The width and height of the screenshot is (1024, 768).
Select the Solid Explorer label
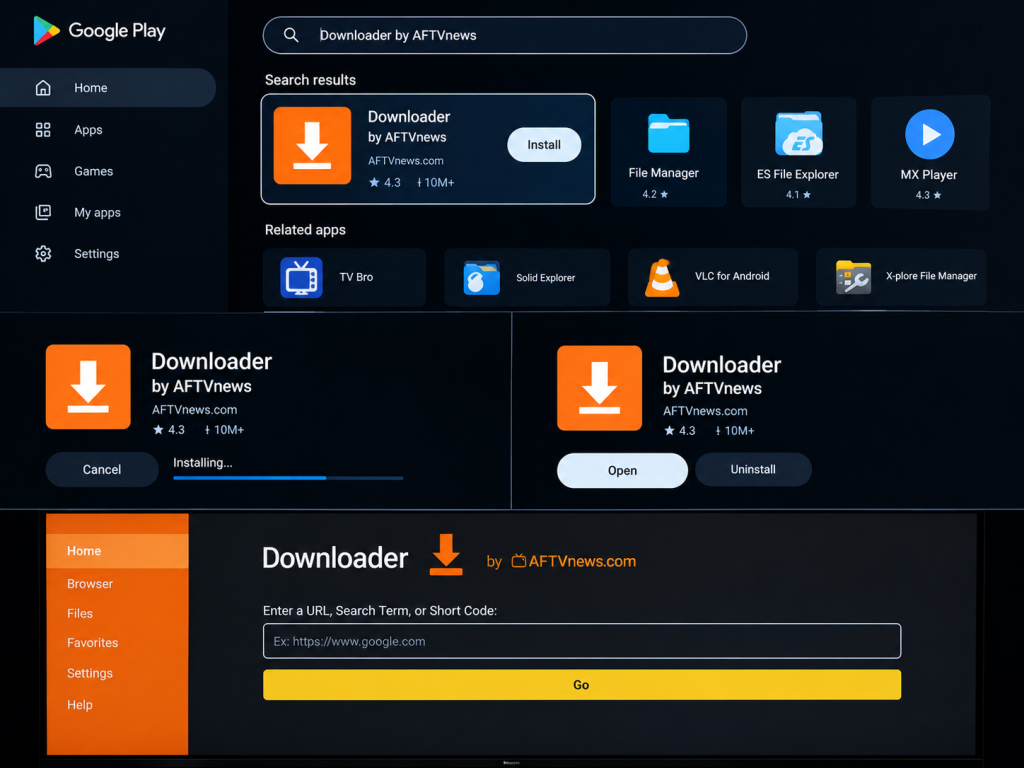(x=545, y=278)
